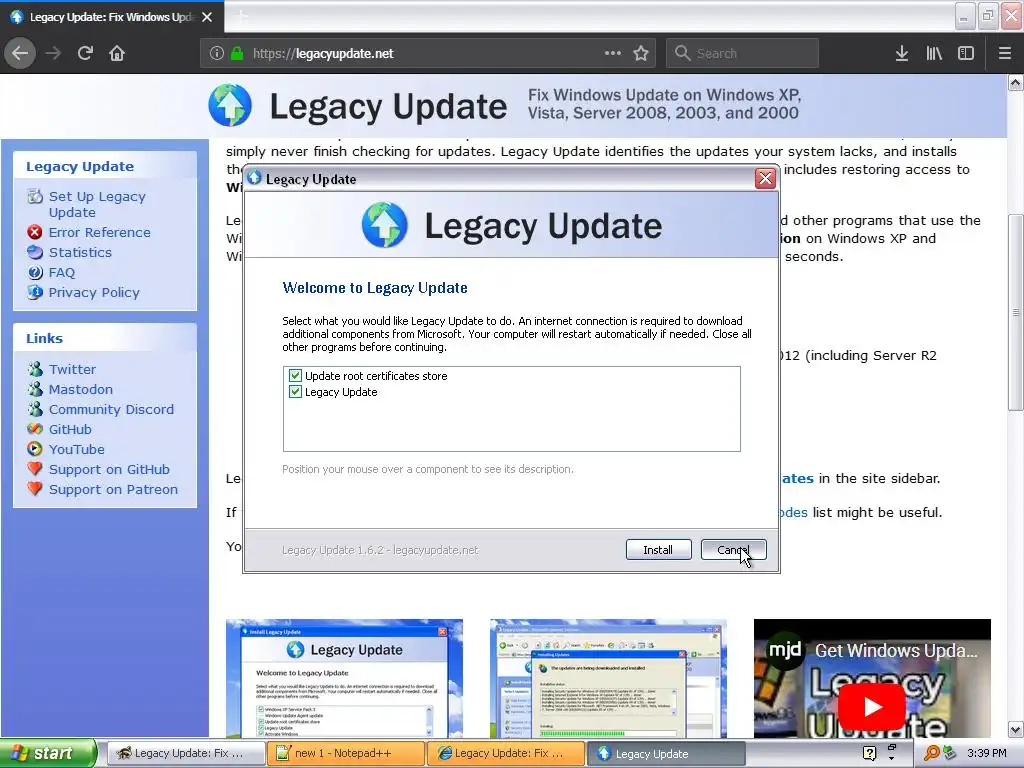Click the legacyupdate.net address bar URL

(323, 54)
